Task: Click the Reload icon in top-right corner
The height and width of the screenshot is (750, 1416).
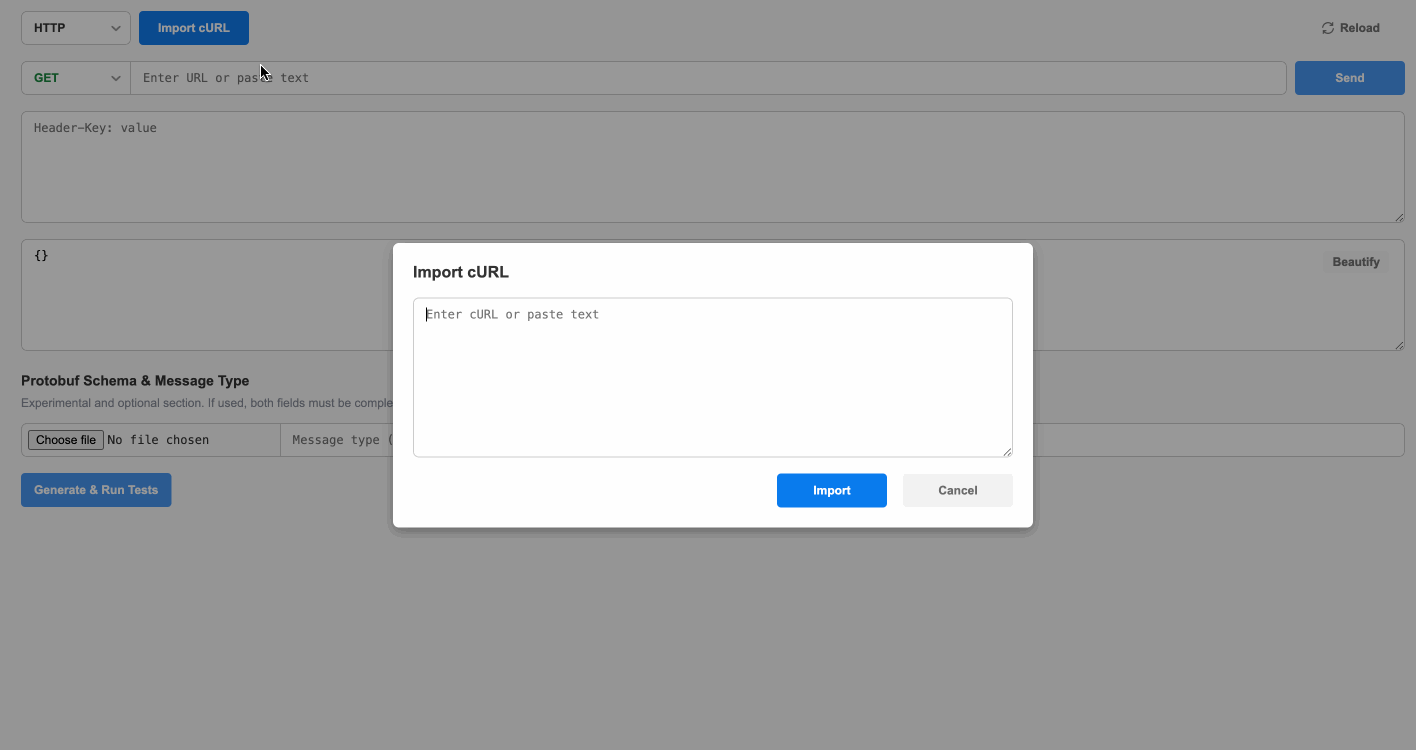Action: tap(1328, 28)
